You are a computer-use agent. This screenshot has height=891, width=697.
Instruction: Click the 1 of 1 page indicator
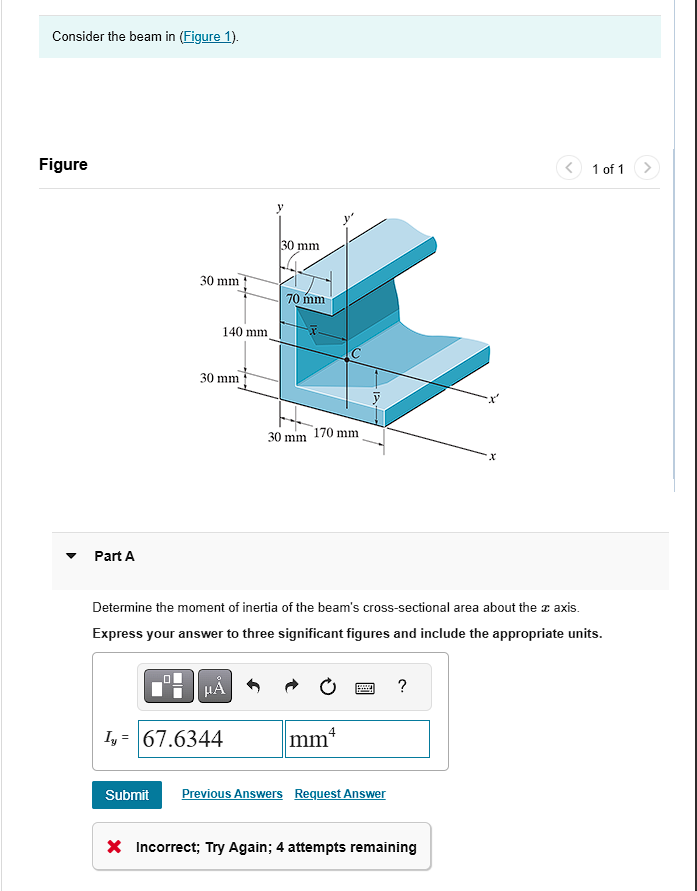point(607,169)
